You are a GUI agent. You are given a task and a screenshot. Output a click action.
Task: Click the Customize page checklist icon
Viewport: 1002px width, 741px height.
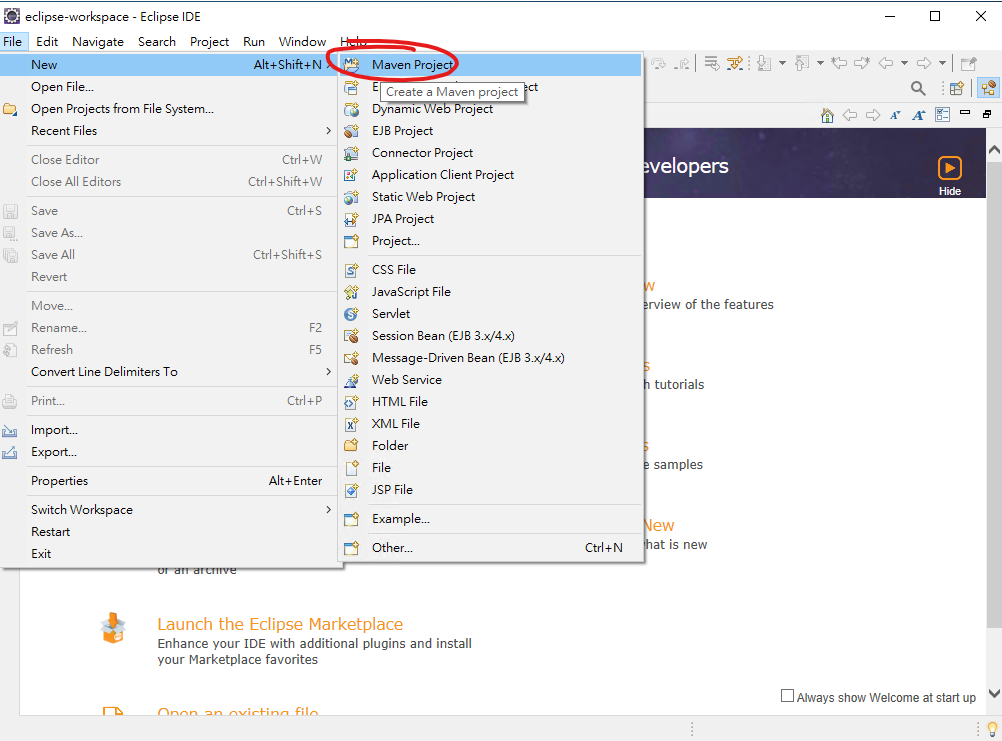coord(943,115)
